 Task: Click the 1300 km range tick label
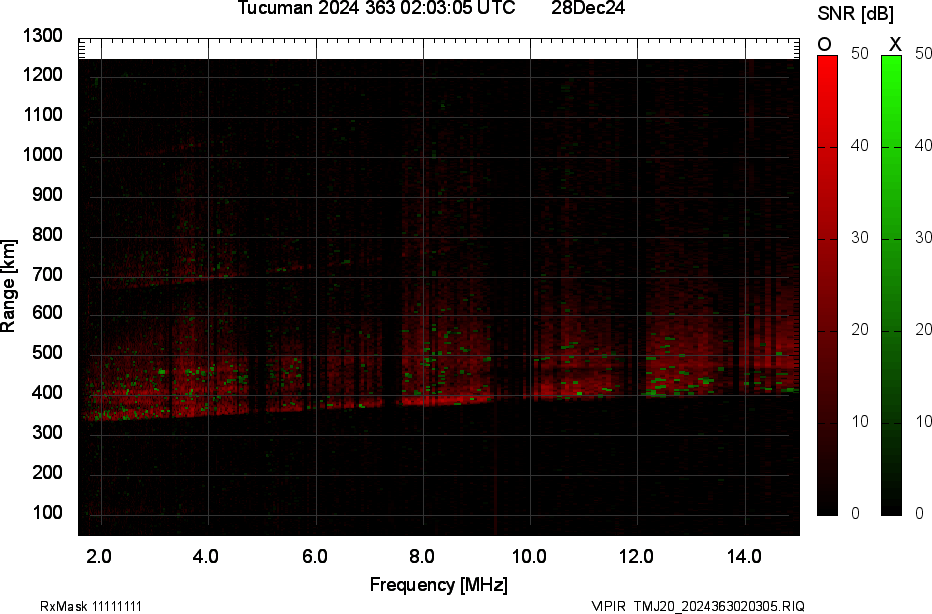click(x=43, y=36)
